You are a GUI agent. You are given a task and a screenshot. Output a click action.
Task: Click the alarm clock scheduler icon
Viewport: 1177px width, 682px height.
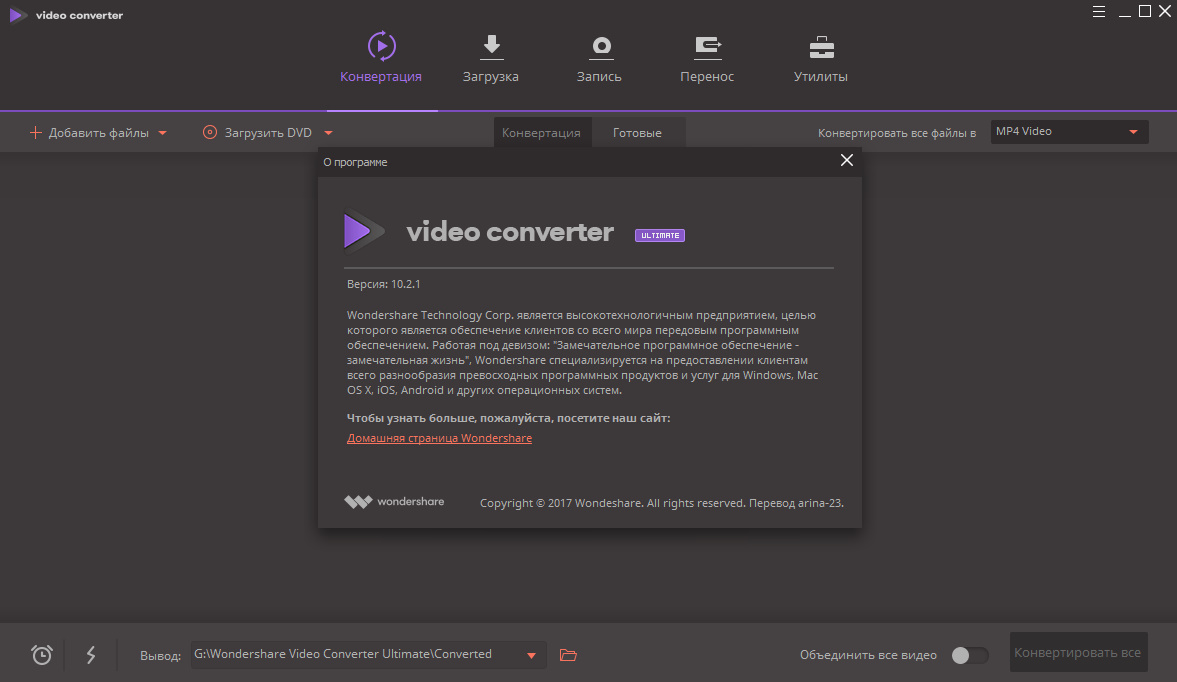[x=42, y=655]
